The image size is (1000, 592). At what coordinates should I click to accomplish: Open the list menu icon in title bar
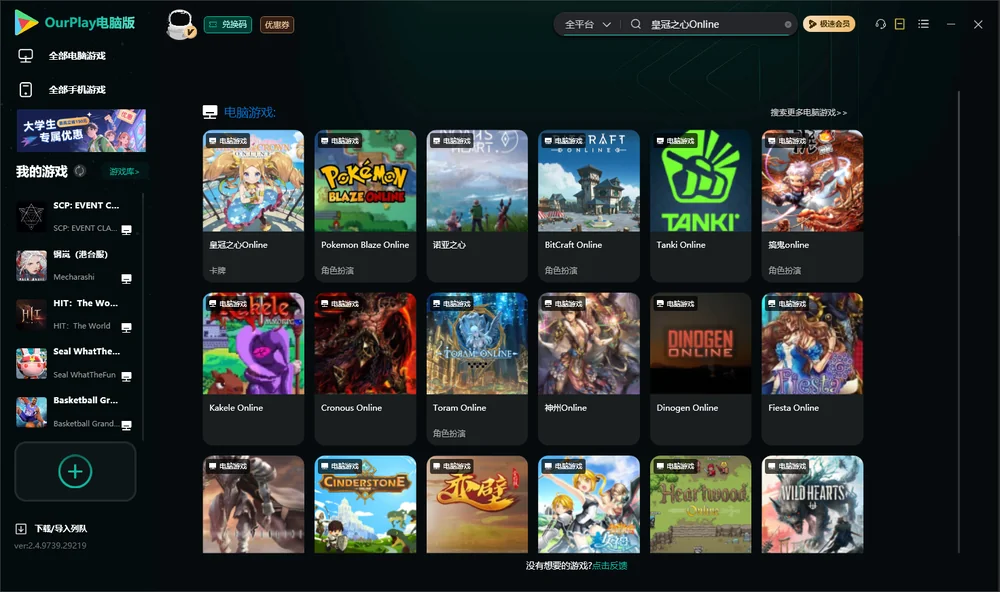923,24
